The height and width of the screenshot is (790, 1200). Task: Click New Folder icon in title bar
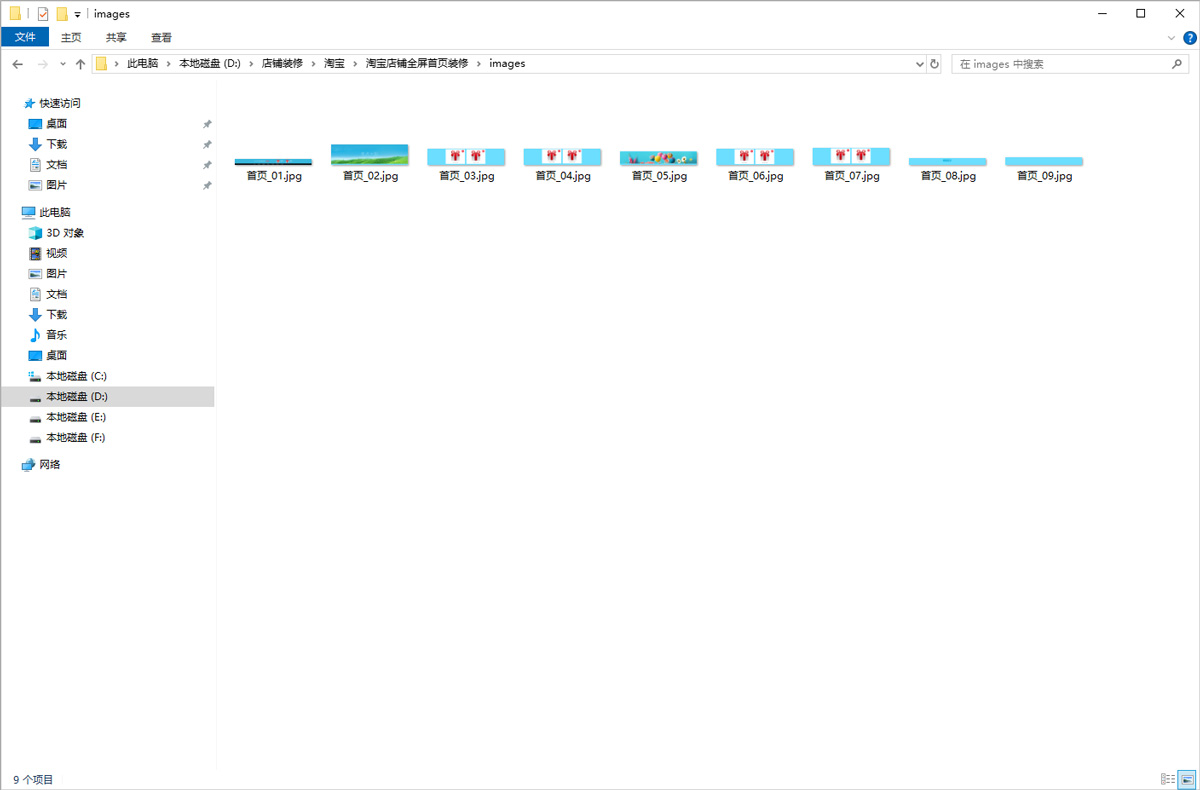tap(62, 14)
